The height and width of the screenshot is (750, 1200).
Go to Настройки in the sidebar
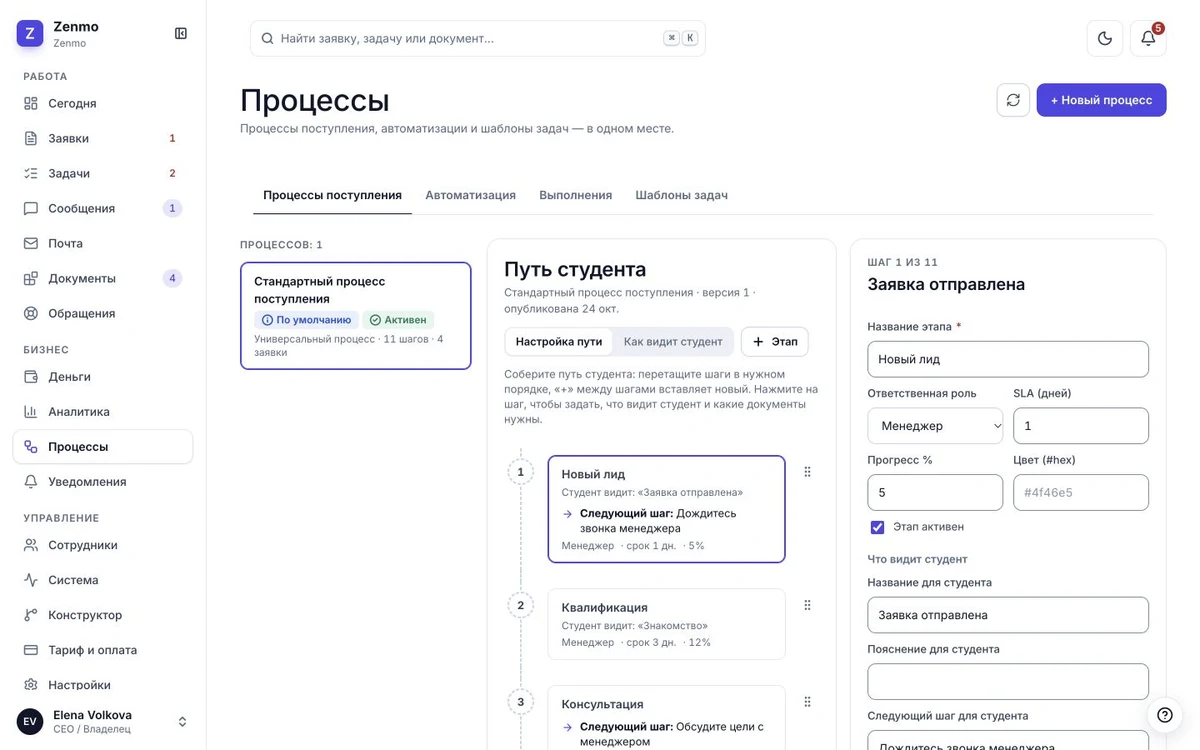(x=103, y=685)
